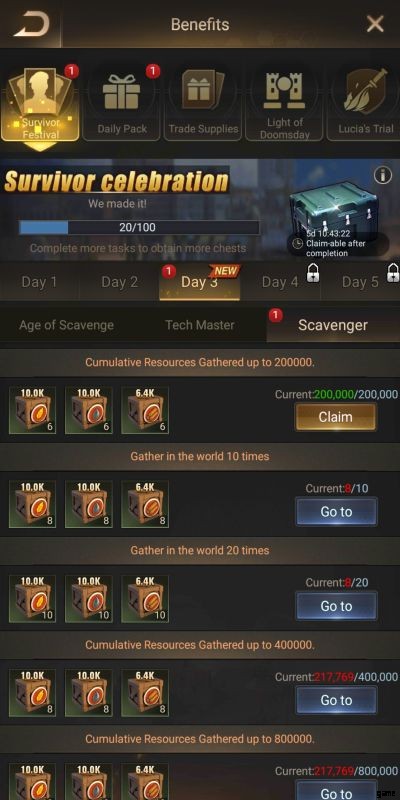Go to the Gather 20 times task
Image resolution: width=400 pixels, height=800 pixels.
336,606
